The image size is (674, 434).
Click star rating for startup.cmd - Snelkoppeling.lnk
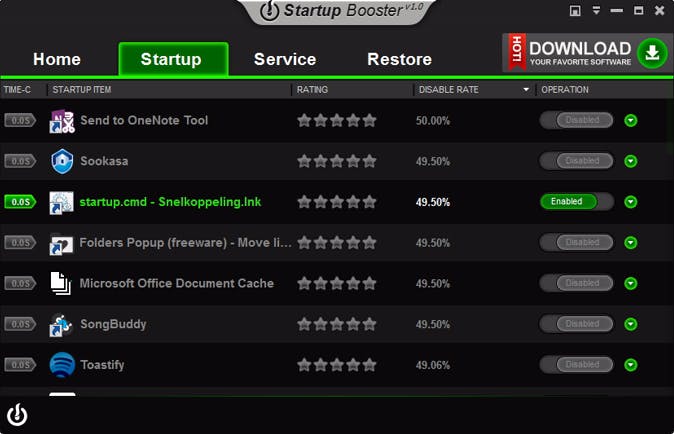[x=337, y=202]
